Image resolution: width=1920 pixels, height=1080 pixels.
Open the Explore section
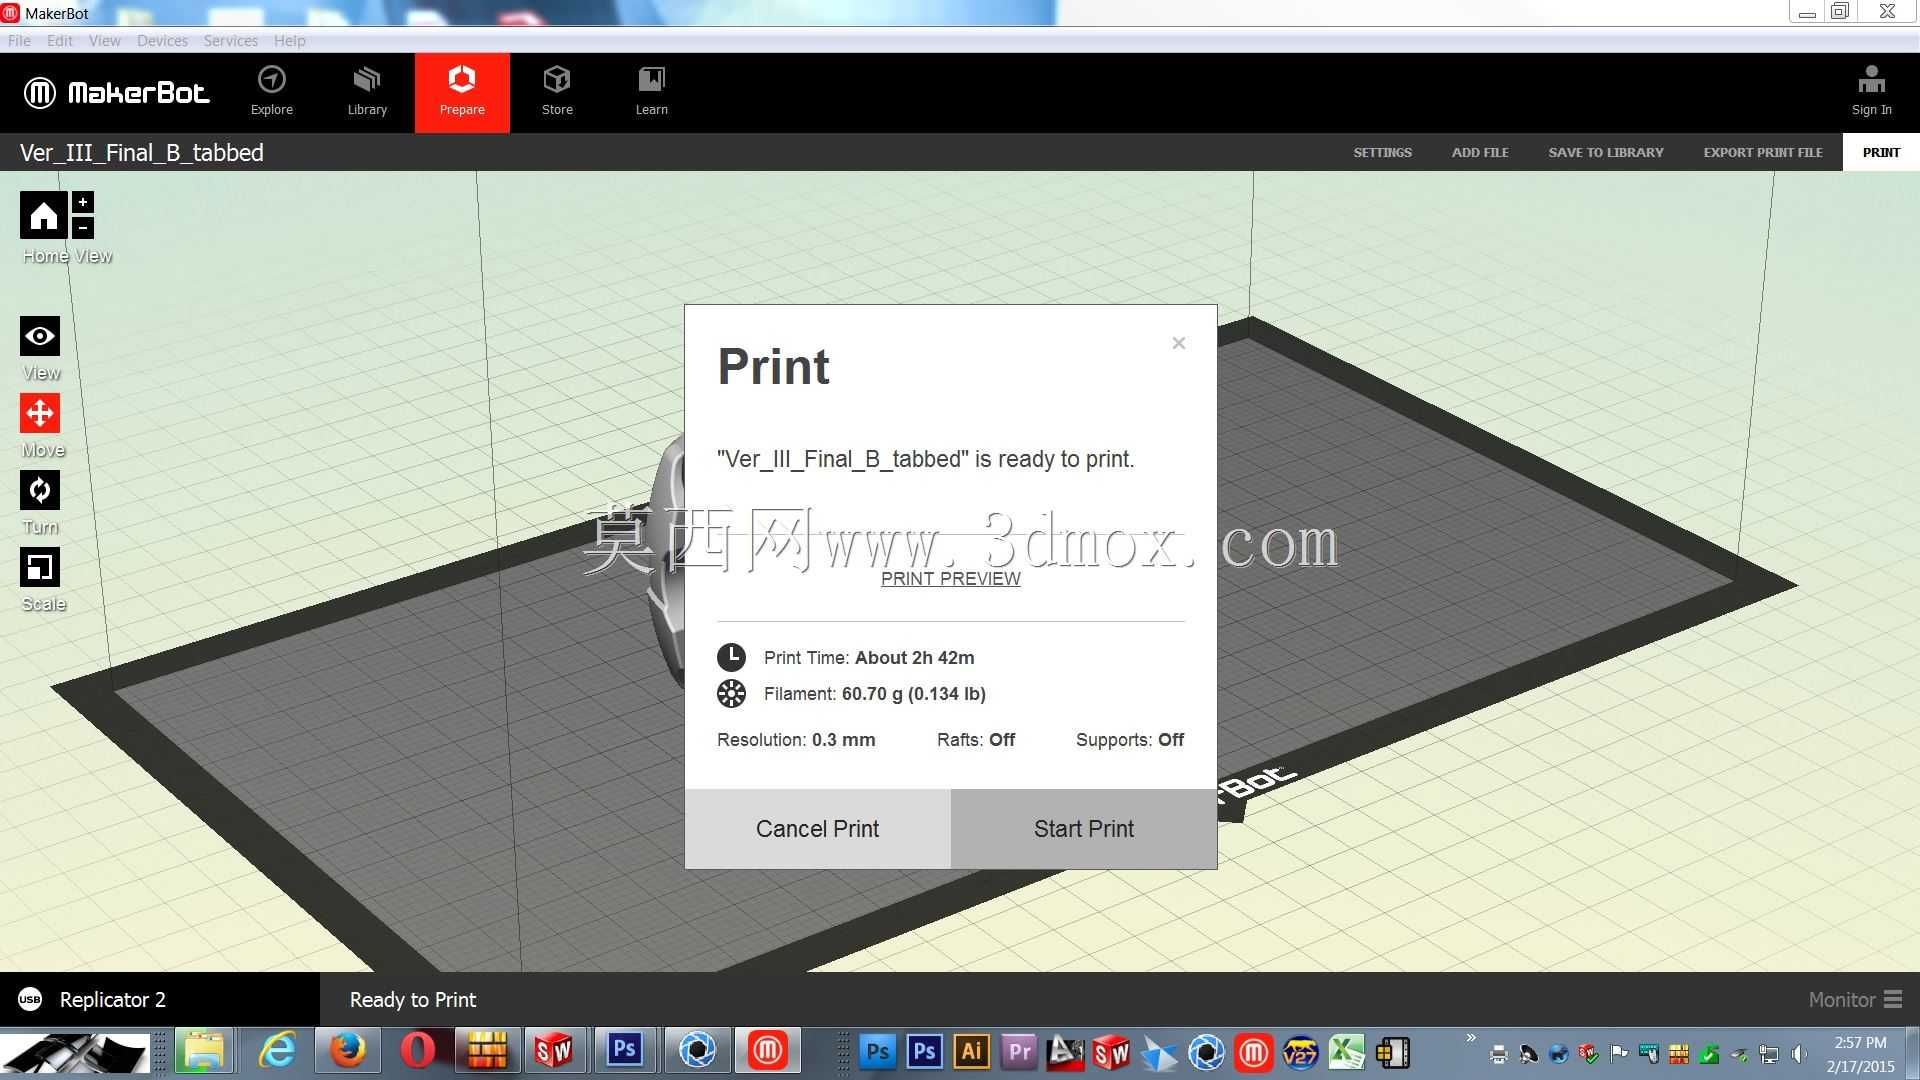(x=272, y=92)
